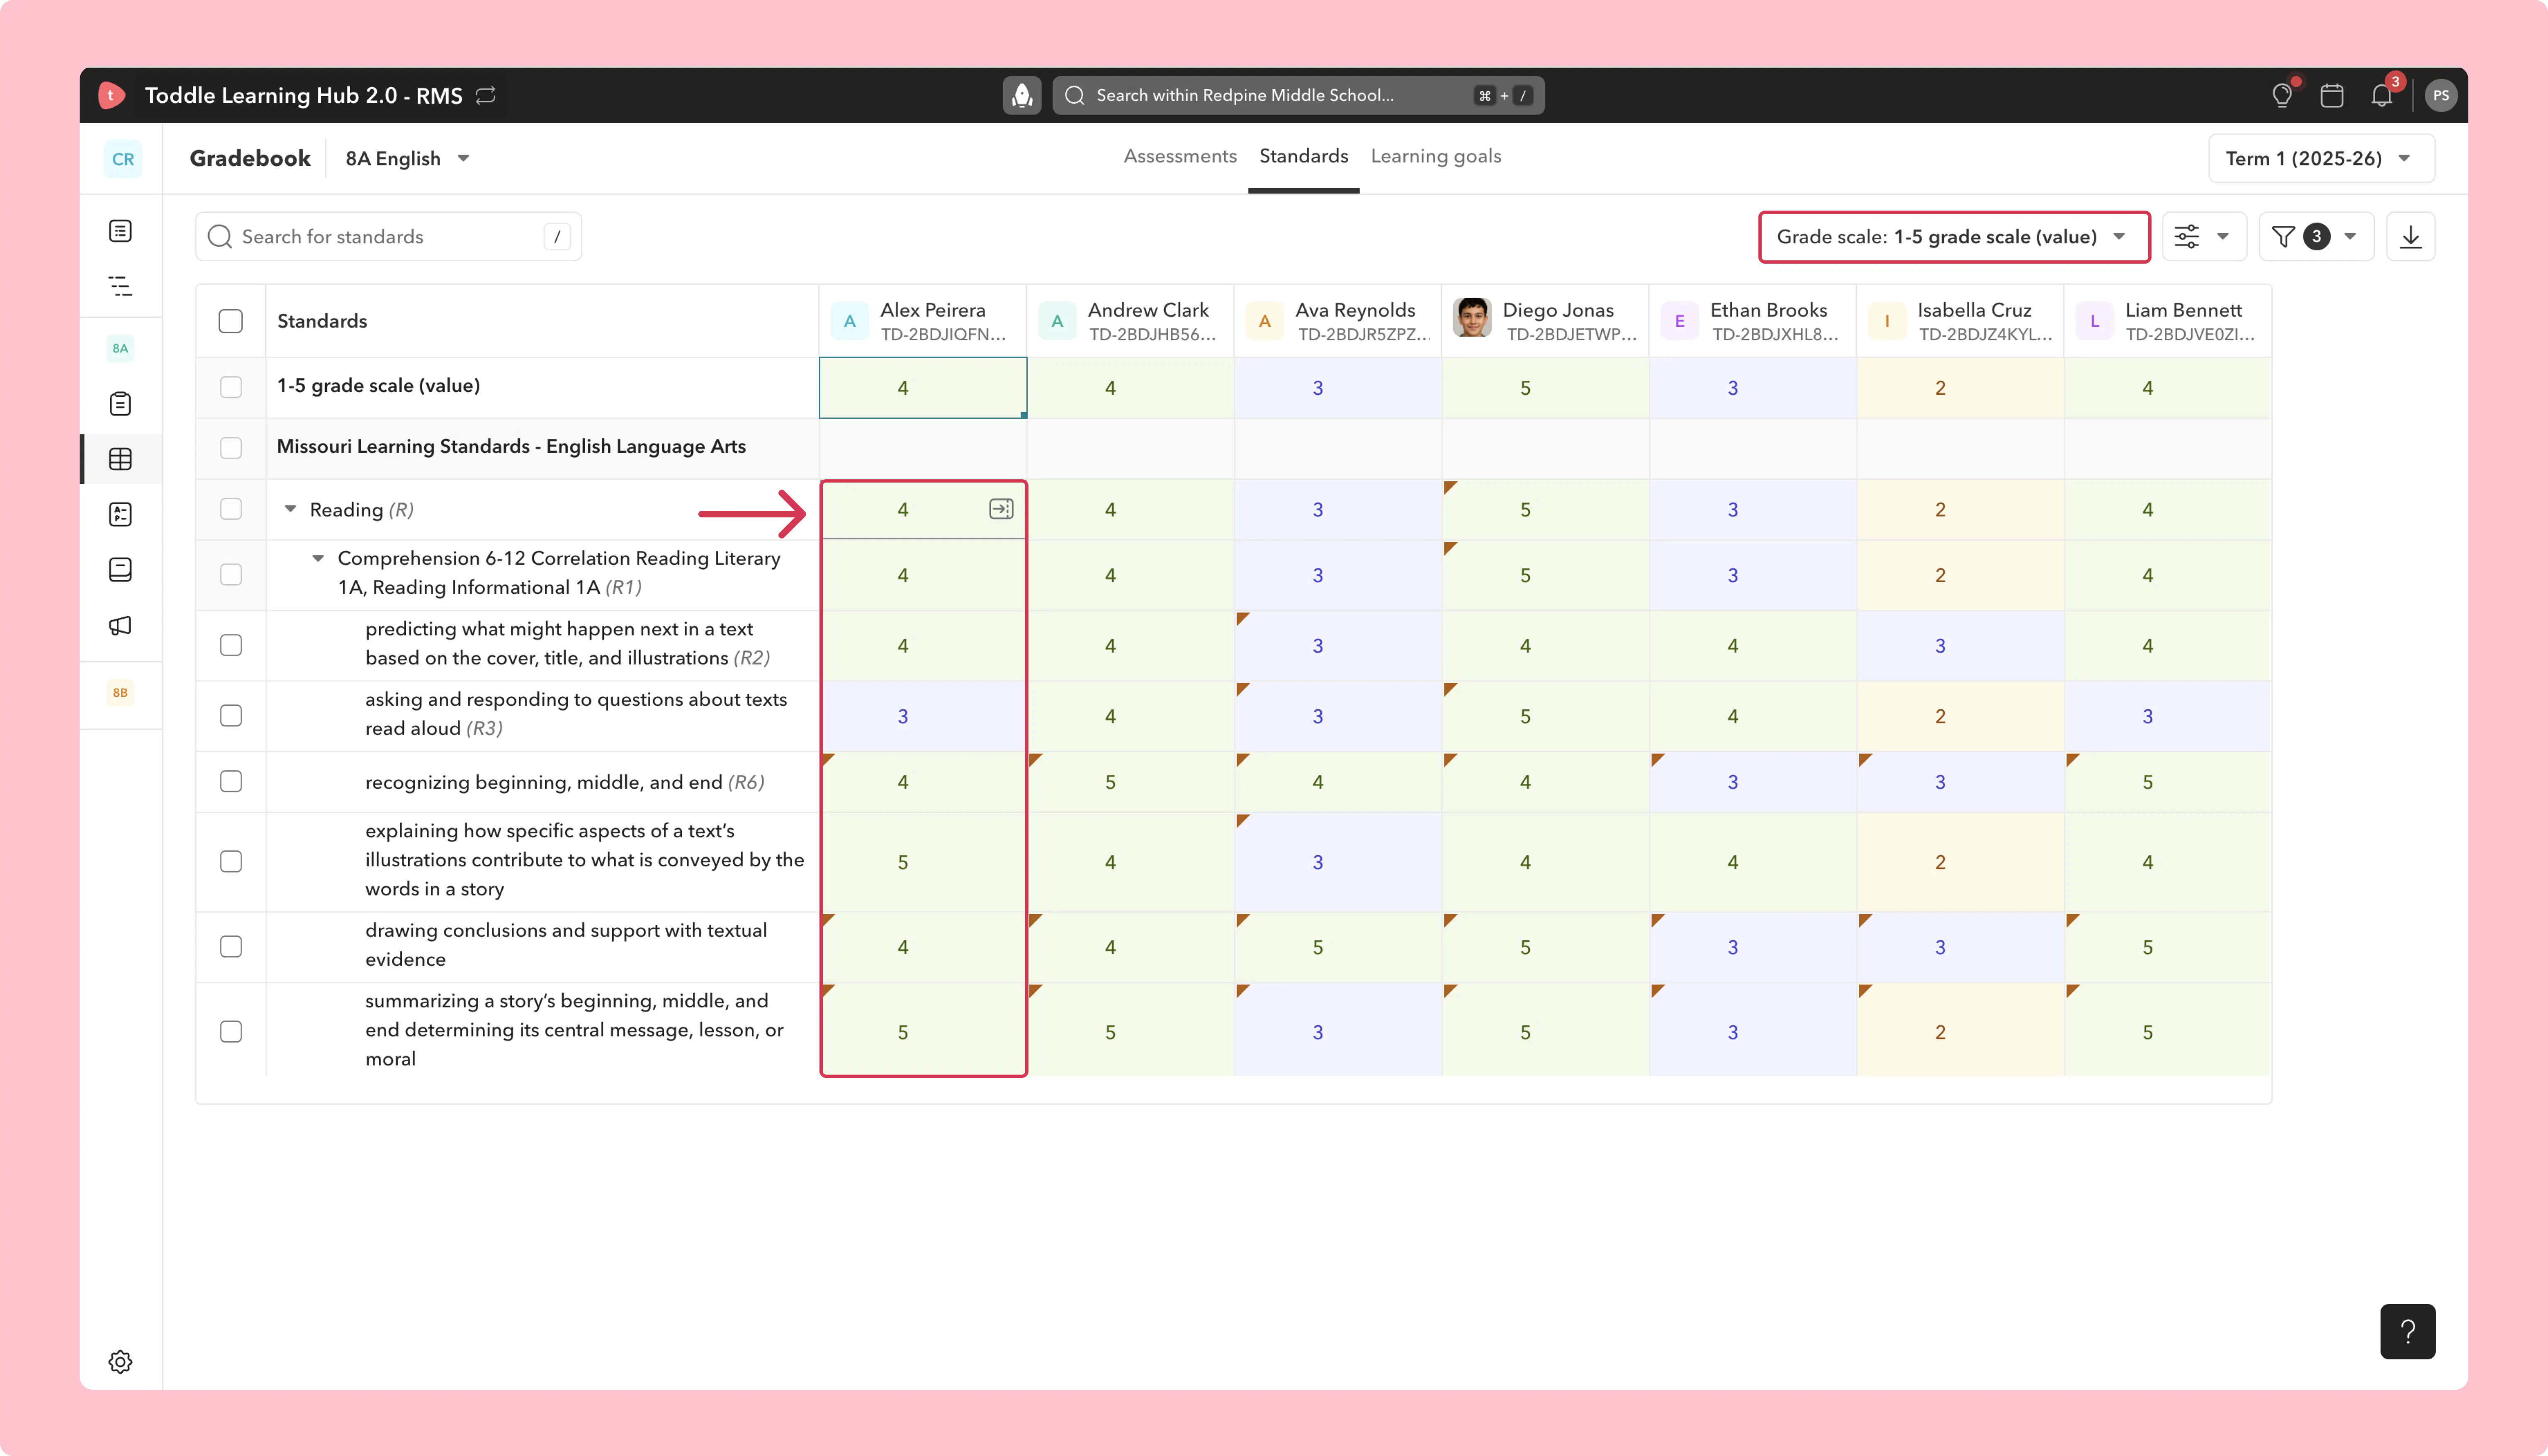
Task: Click the open side panel icon in Alex's Reading cell
Action: coord(1001,509)
